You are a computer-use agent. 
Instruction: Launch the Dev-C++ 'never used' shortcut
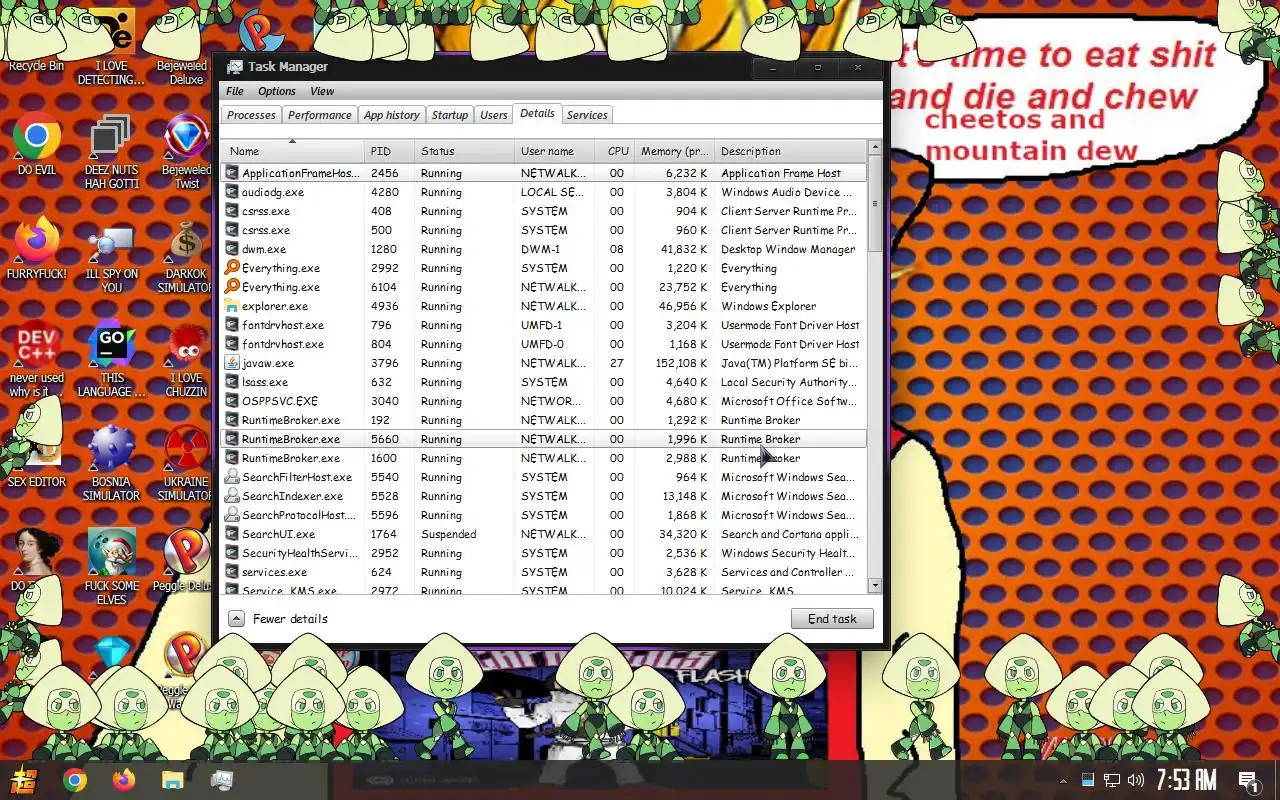tap(37, 360)
